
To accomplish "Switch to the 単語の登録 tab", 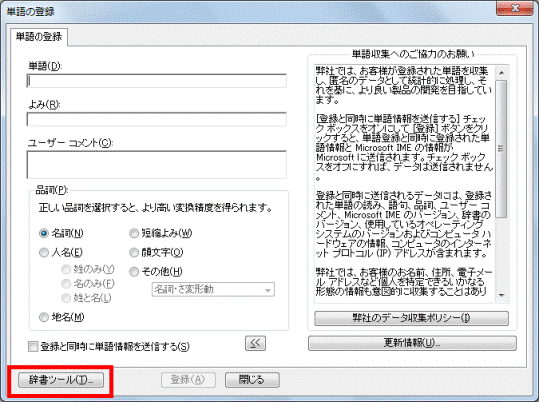I will point(39,36).
